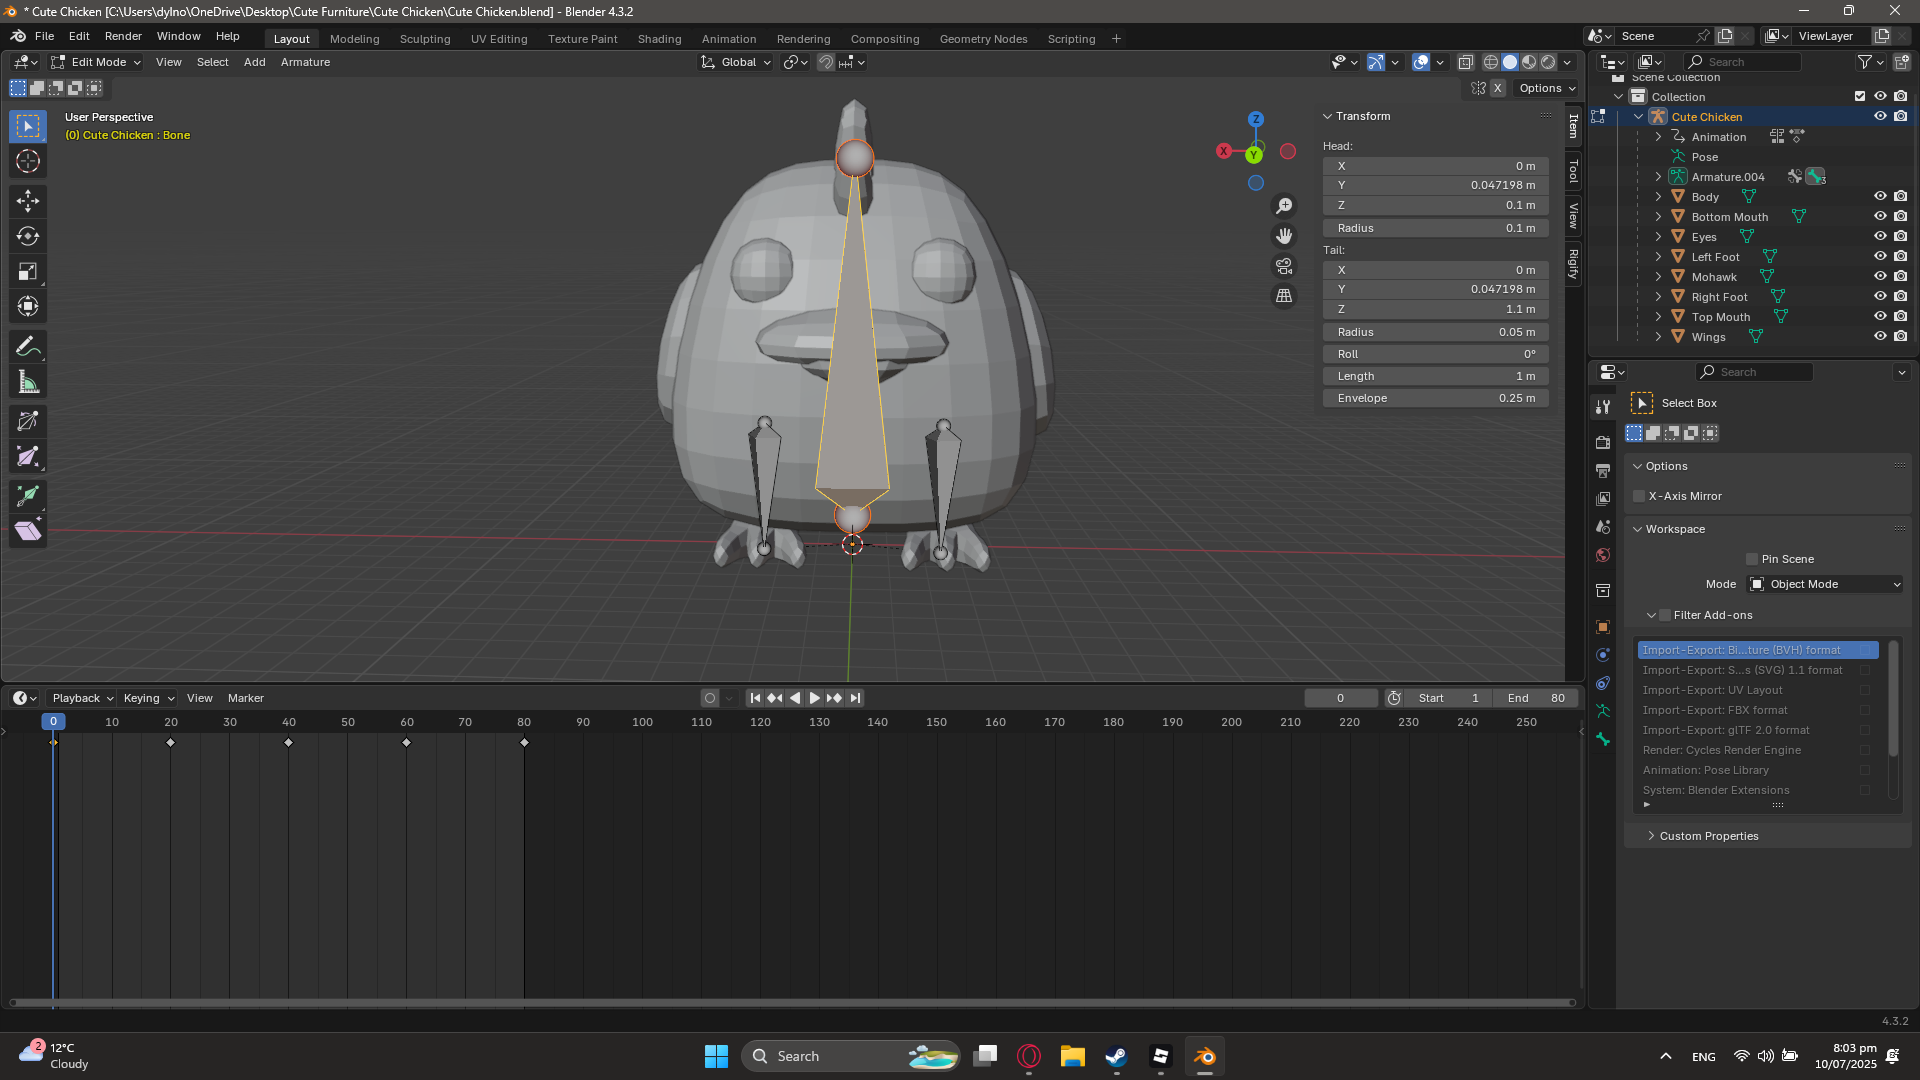Switch to orthographic grid view icon
This screenshot has height=1080, width=1920.
pos(1284,296)
